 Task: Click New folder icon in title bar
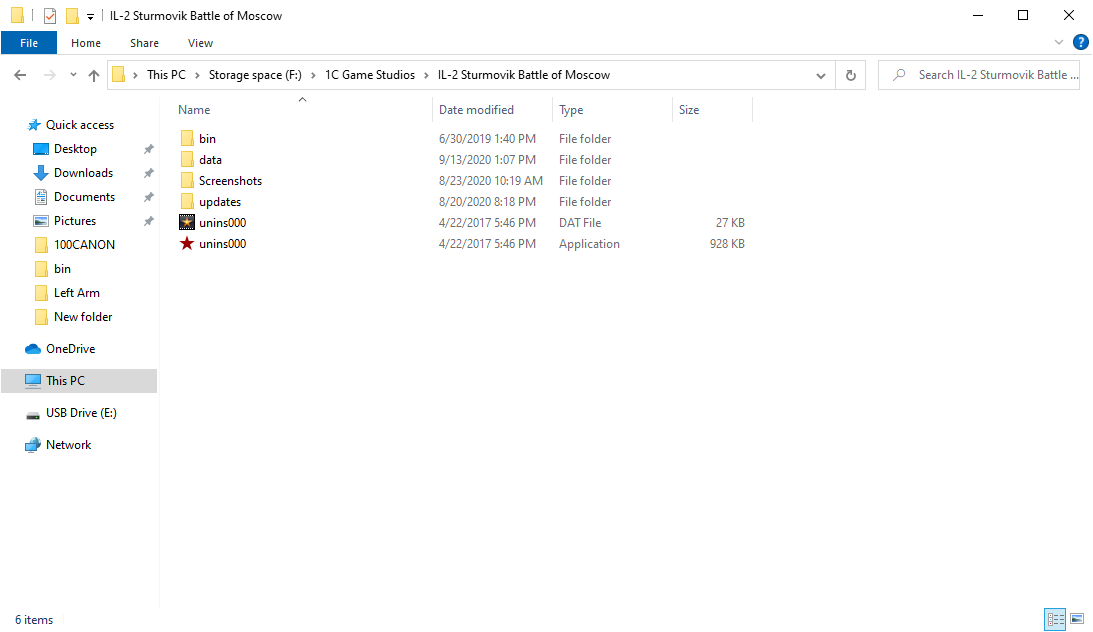[x=72, y=15]
